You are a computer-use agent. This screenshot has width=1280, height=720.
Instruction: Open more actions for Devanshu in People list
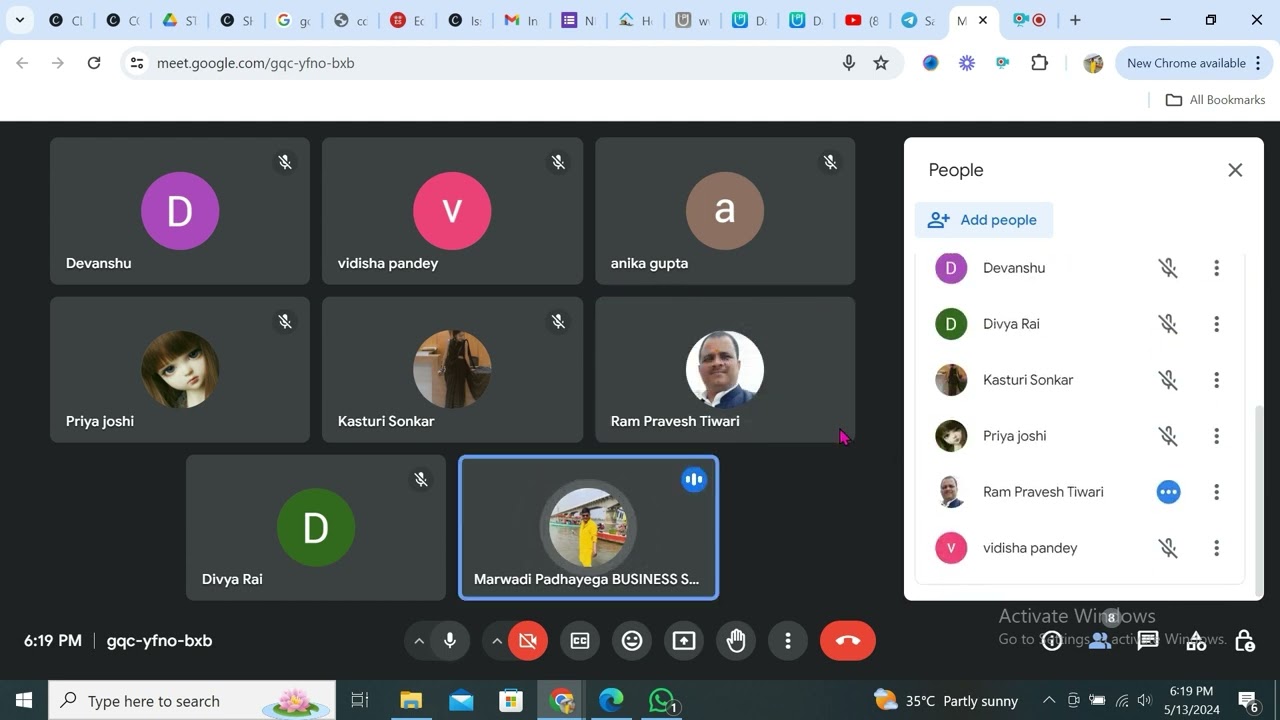(1216, 268)
